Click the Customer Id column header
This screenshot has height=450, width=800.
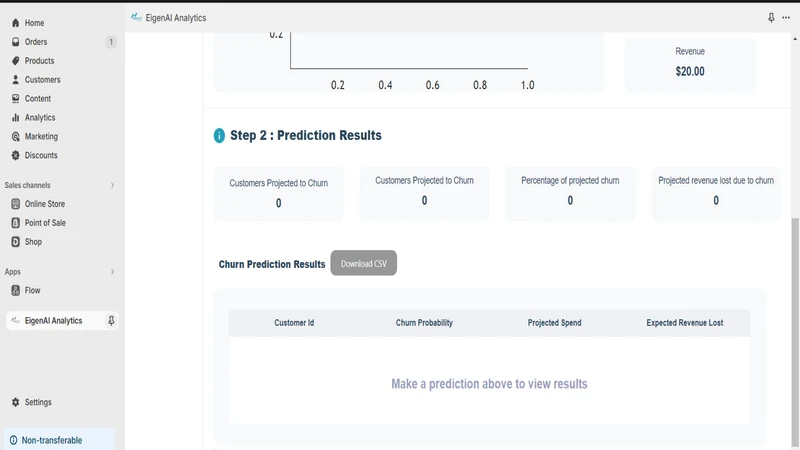tap(294, 322)
